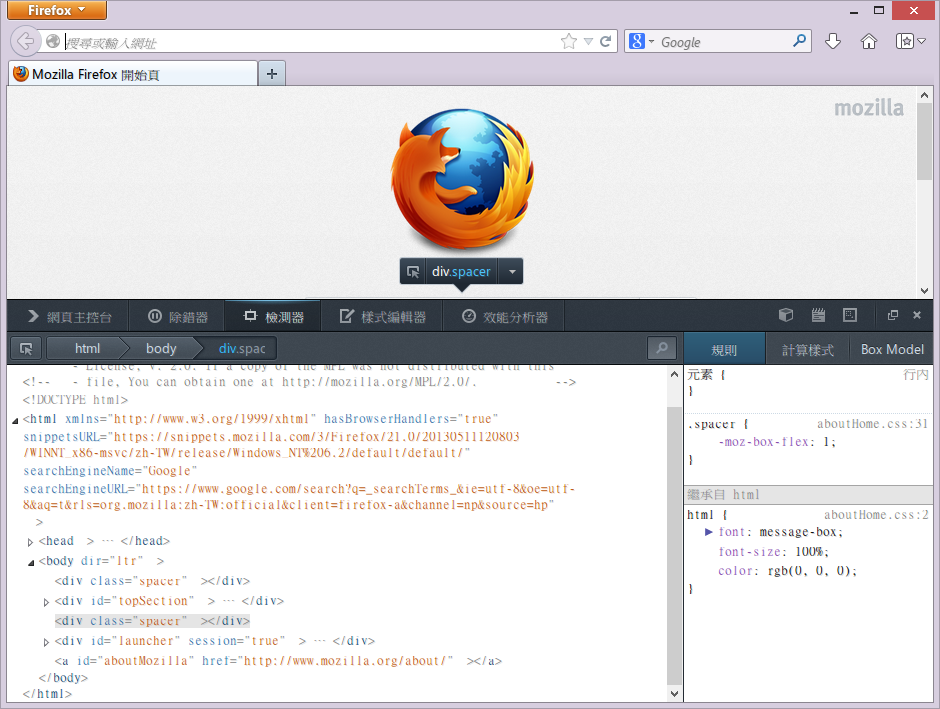The width and height of the screenshot is (940, 709).
Task: Expand the font property in rules
Action: tap(709, 532)
